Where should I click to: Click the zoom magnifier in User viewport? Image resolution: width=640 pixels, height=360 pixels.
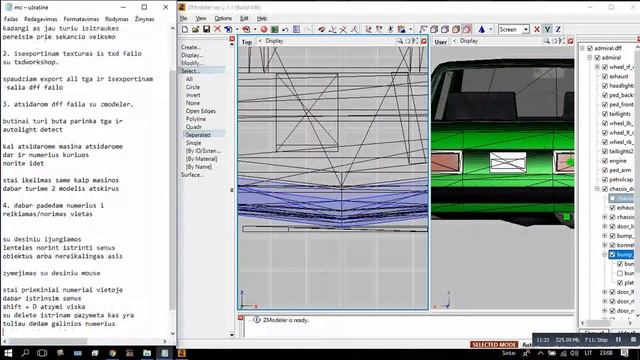click(547, 41)
